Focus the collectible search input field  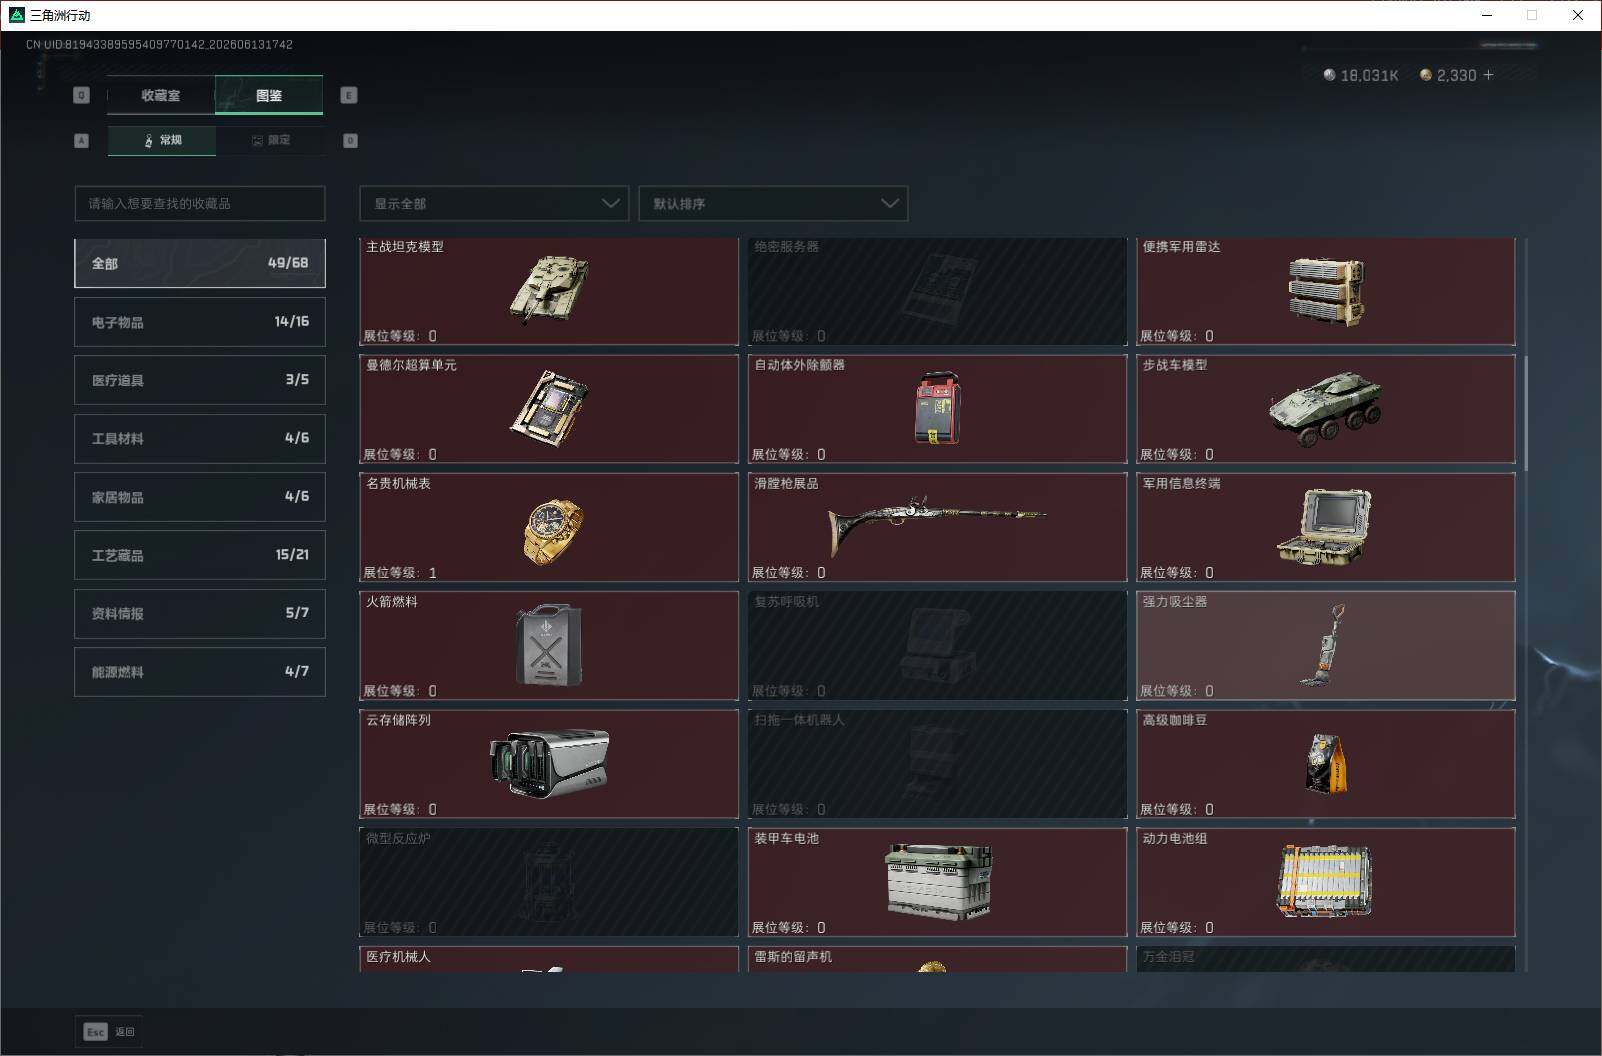tap(200, 203)
